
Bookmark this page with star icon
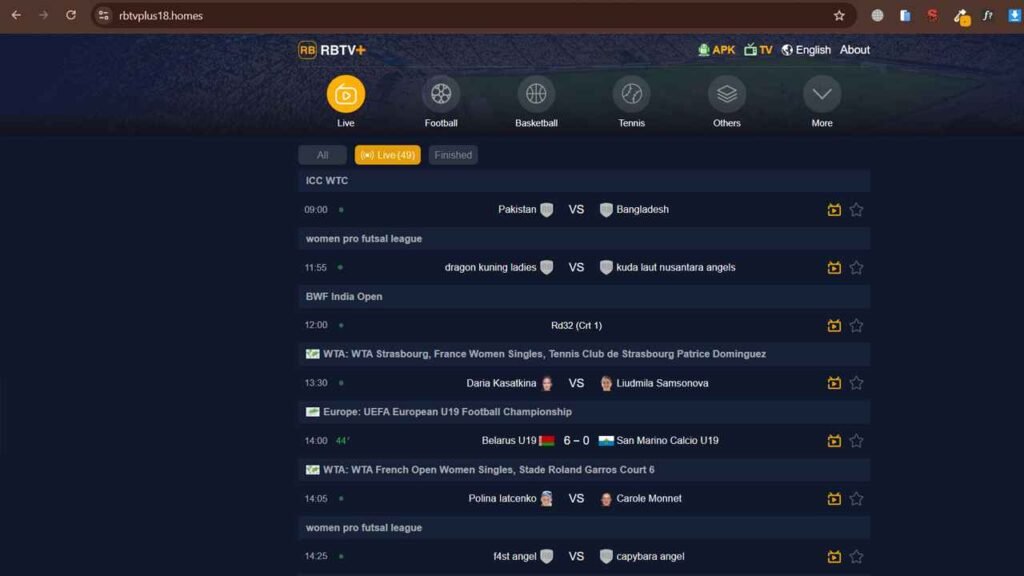(x=839, y=16)
